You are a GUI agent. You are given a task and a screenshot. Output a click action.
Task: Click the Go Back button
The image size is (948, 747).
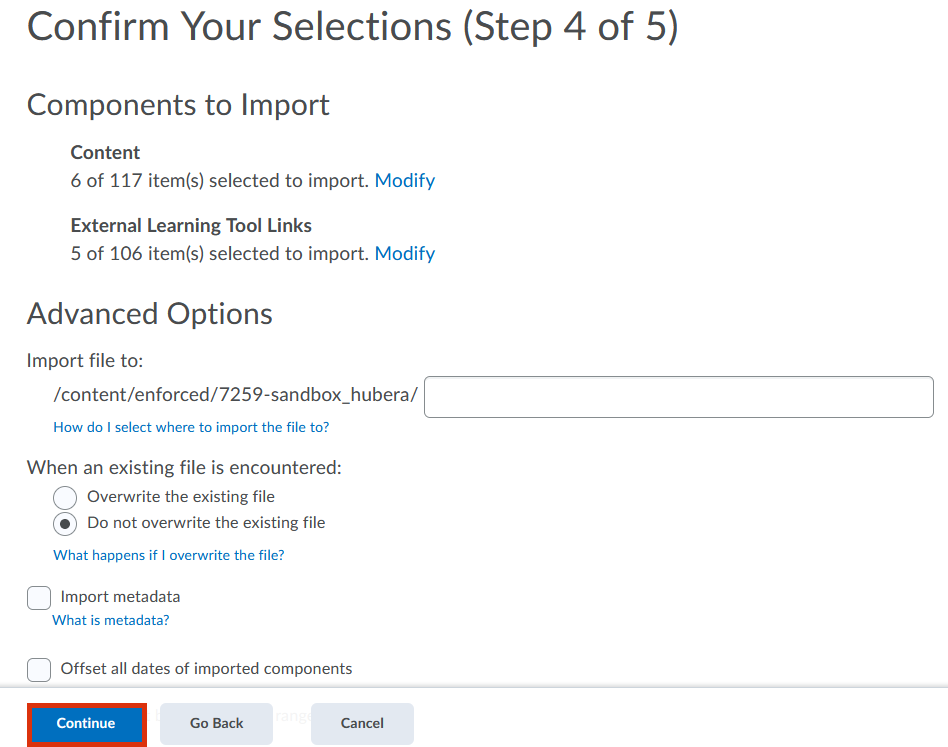click(x=216, y=723)
